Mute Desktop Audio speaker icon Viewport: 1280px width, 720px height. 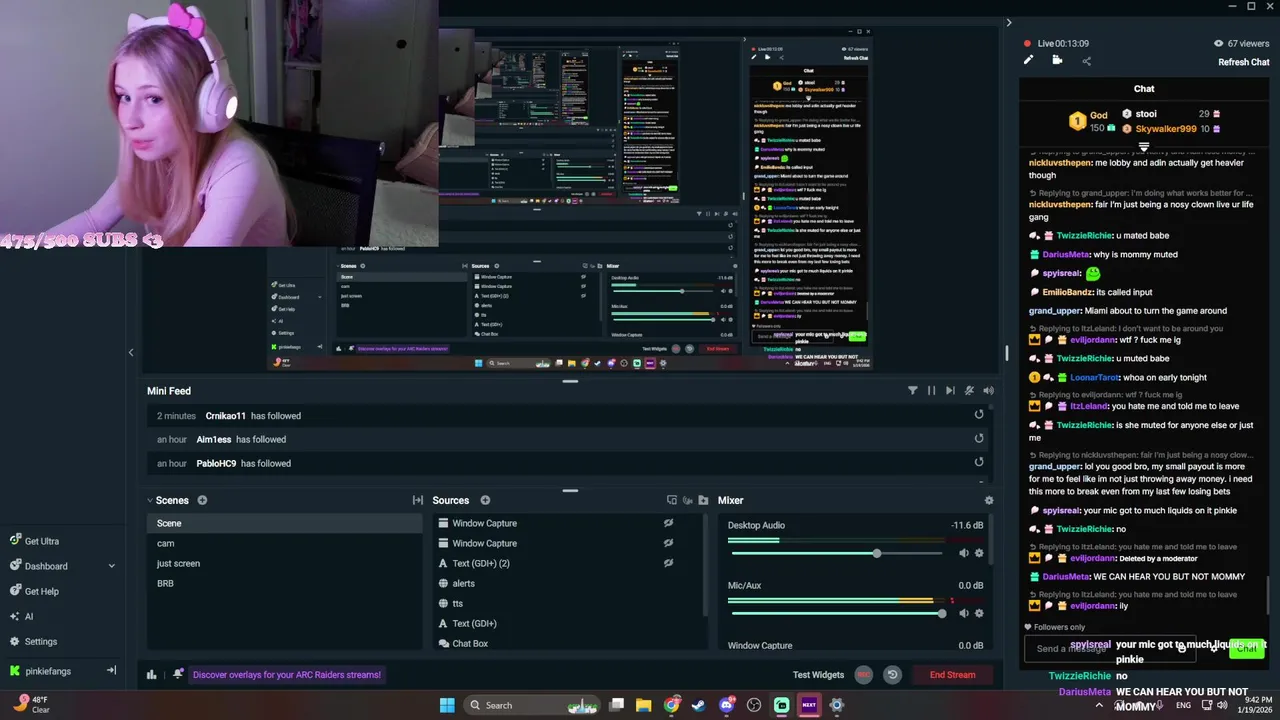[x=964, y=553]
